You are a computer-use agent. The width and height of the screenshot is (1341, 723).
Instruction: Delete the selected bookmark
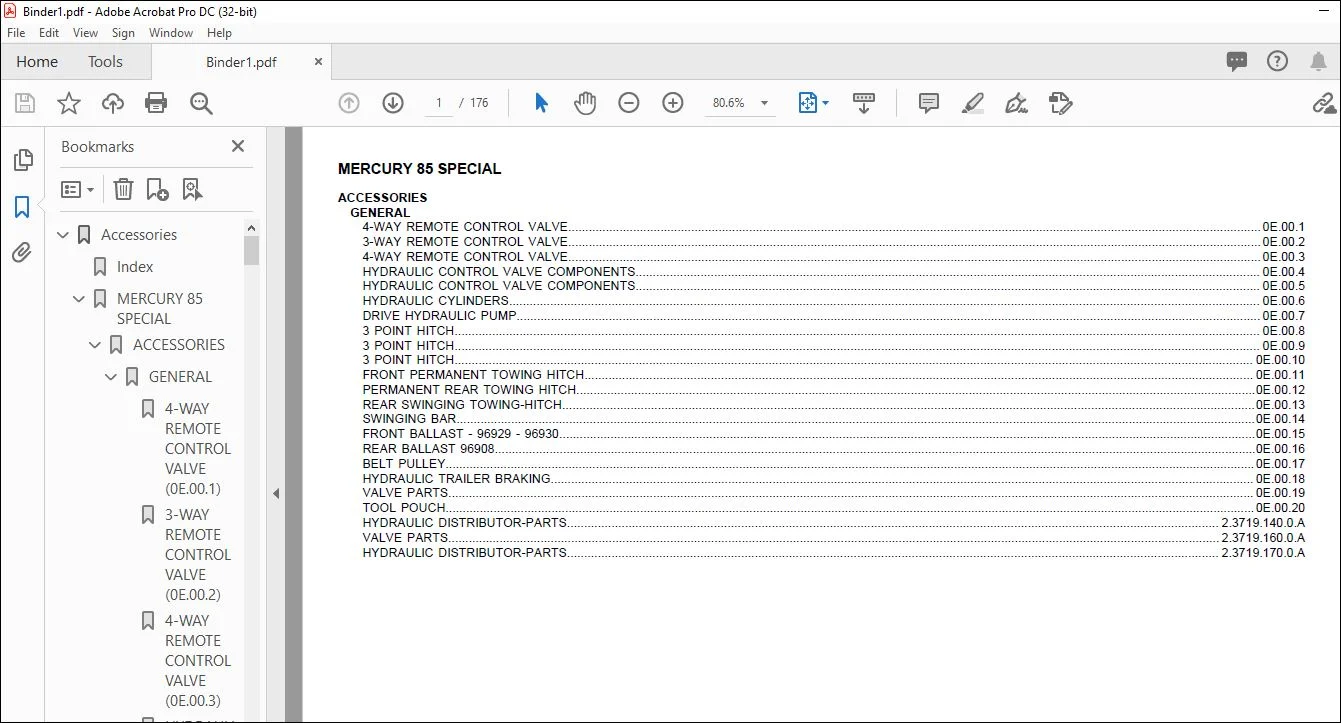coord(123,189)
